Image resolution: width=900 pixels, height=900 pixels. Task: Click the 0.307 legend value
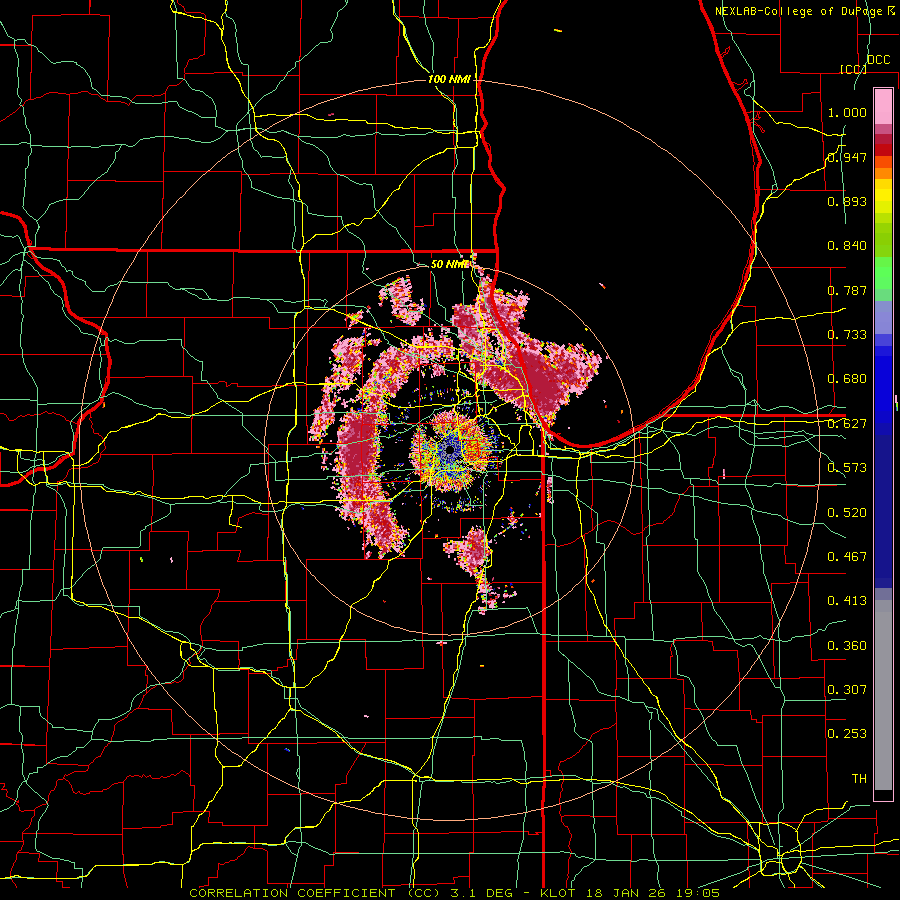(847, 689)
